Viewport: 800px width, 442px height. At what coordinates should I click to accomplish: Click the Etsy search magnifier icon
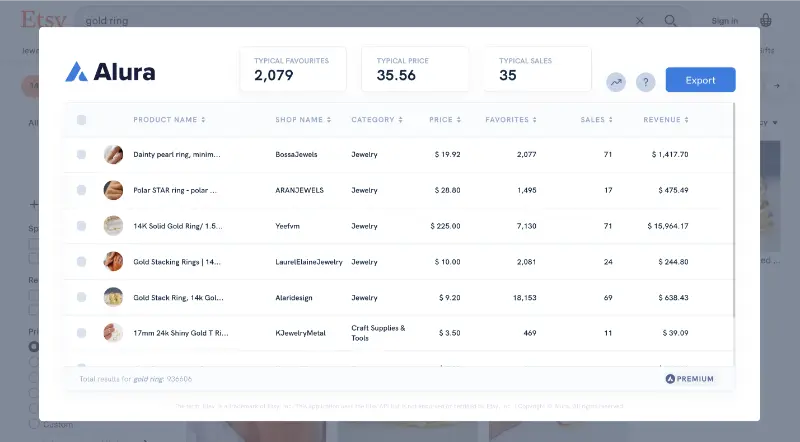click(671, 20)
